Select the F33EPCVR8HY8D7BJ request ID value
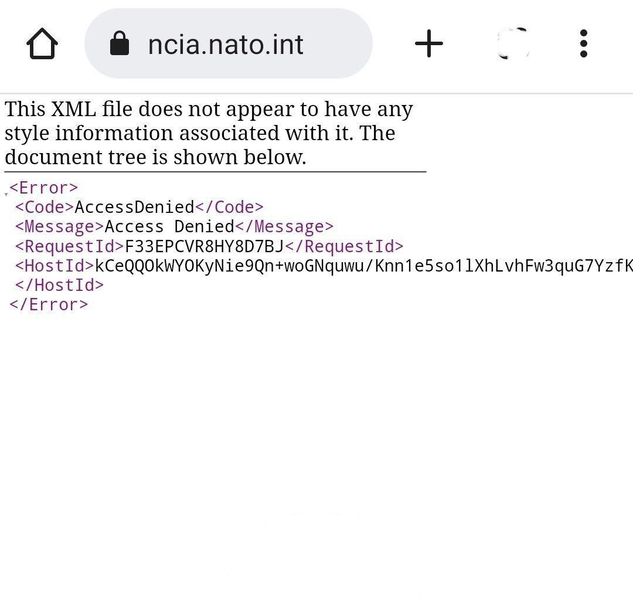This screenshot has height=600, width=633. [204, 246]
